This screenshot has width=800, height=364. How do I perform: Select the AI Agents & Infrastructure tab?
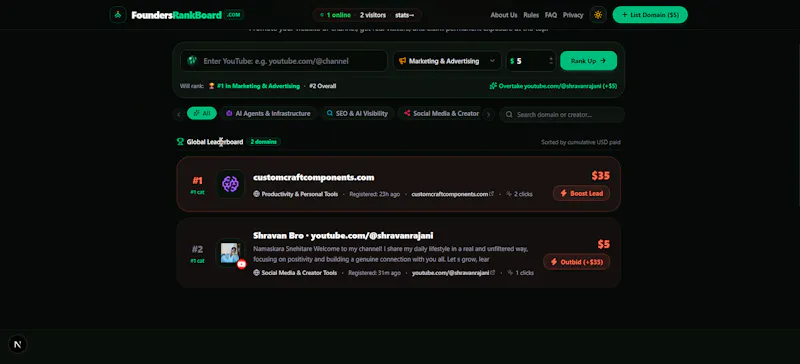tap(268, 113)
